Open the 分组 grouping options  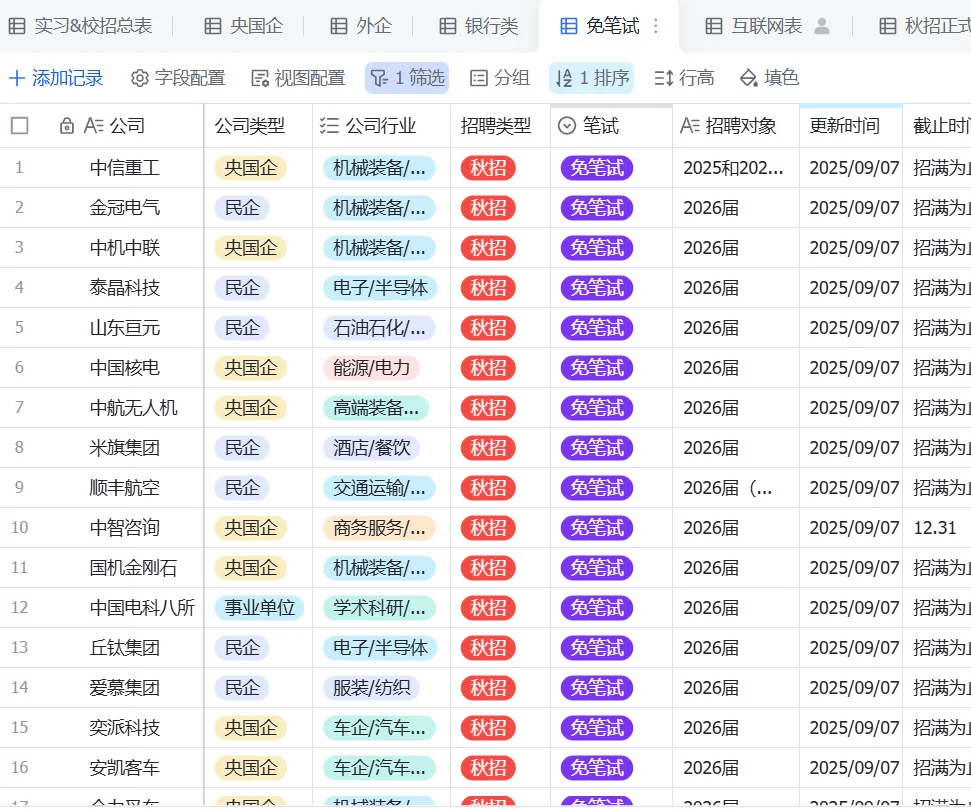500,78
